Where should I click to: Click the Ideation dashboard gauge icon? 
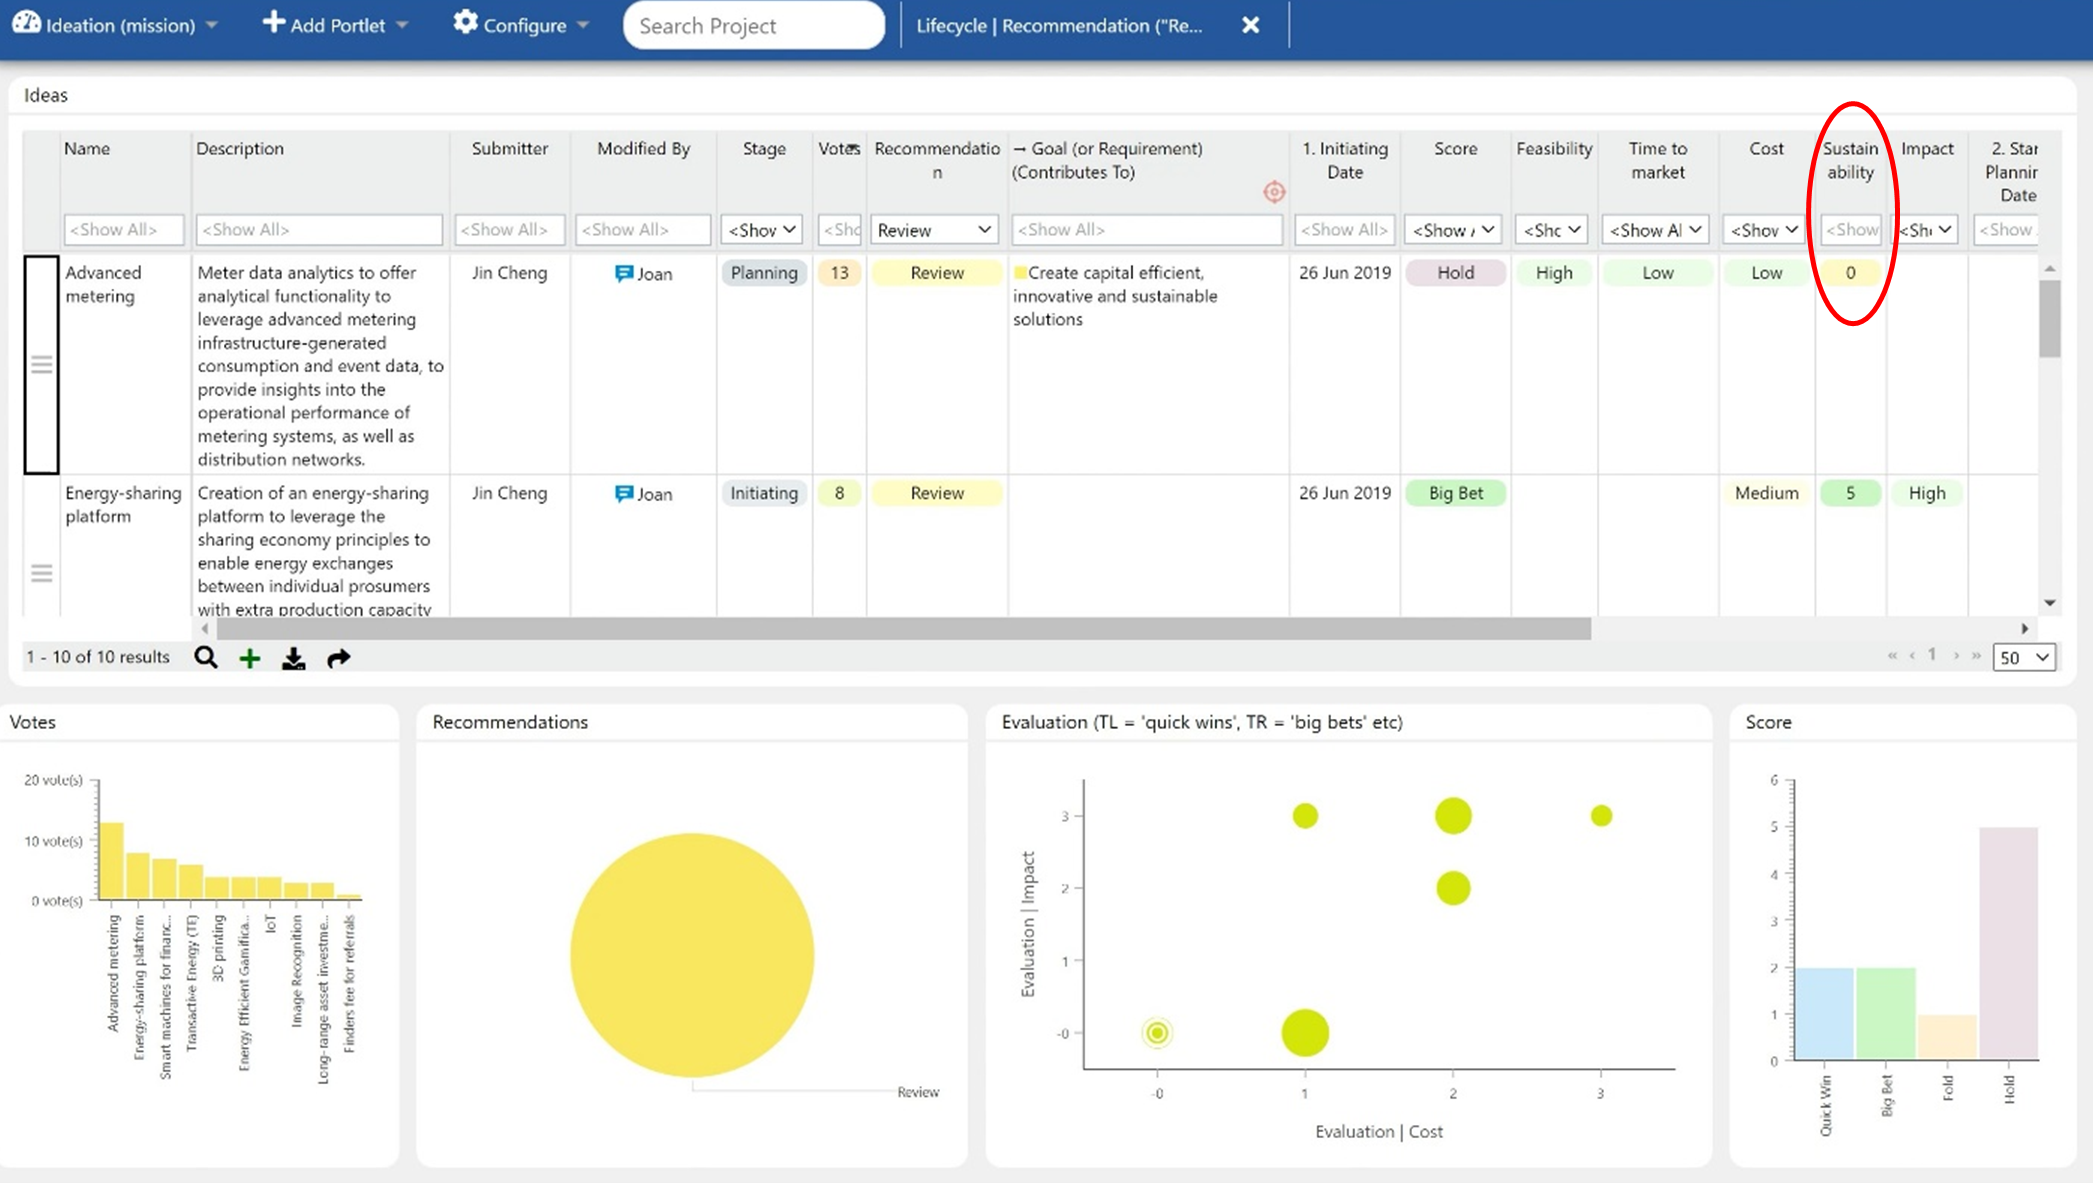click(x=27, y=24)
